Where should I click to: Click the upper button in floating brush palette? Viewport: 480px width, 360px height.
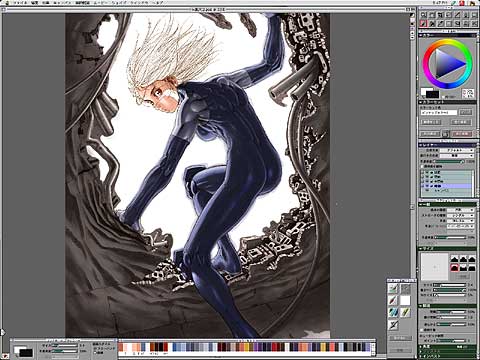[401, 338]
